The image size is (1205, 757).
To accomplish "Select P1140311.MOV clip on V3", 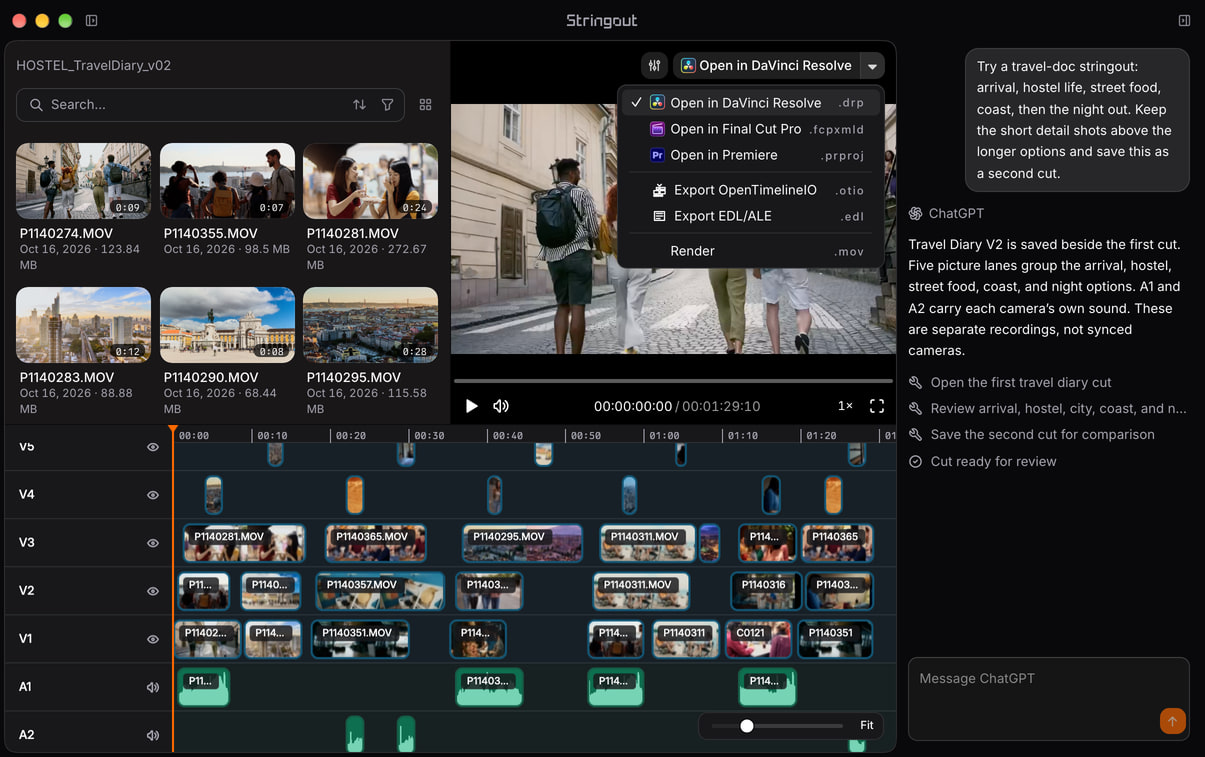I will click(648, 543).
